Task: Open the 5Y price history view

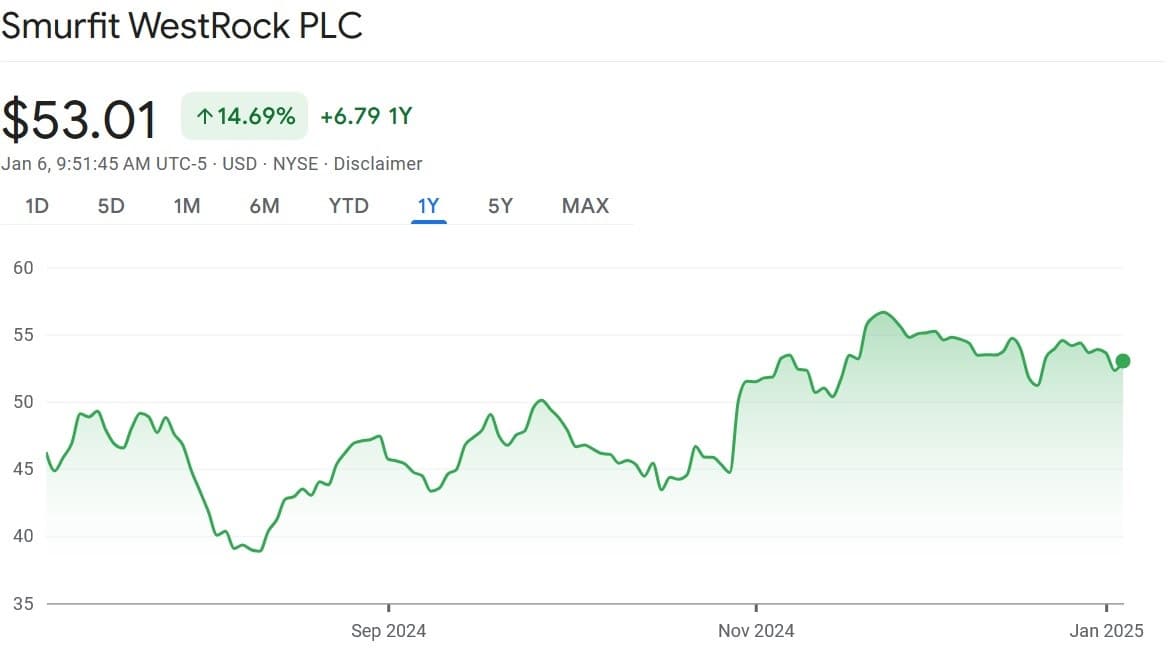Action: coord(500,205)
